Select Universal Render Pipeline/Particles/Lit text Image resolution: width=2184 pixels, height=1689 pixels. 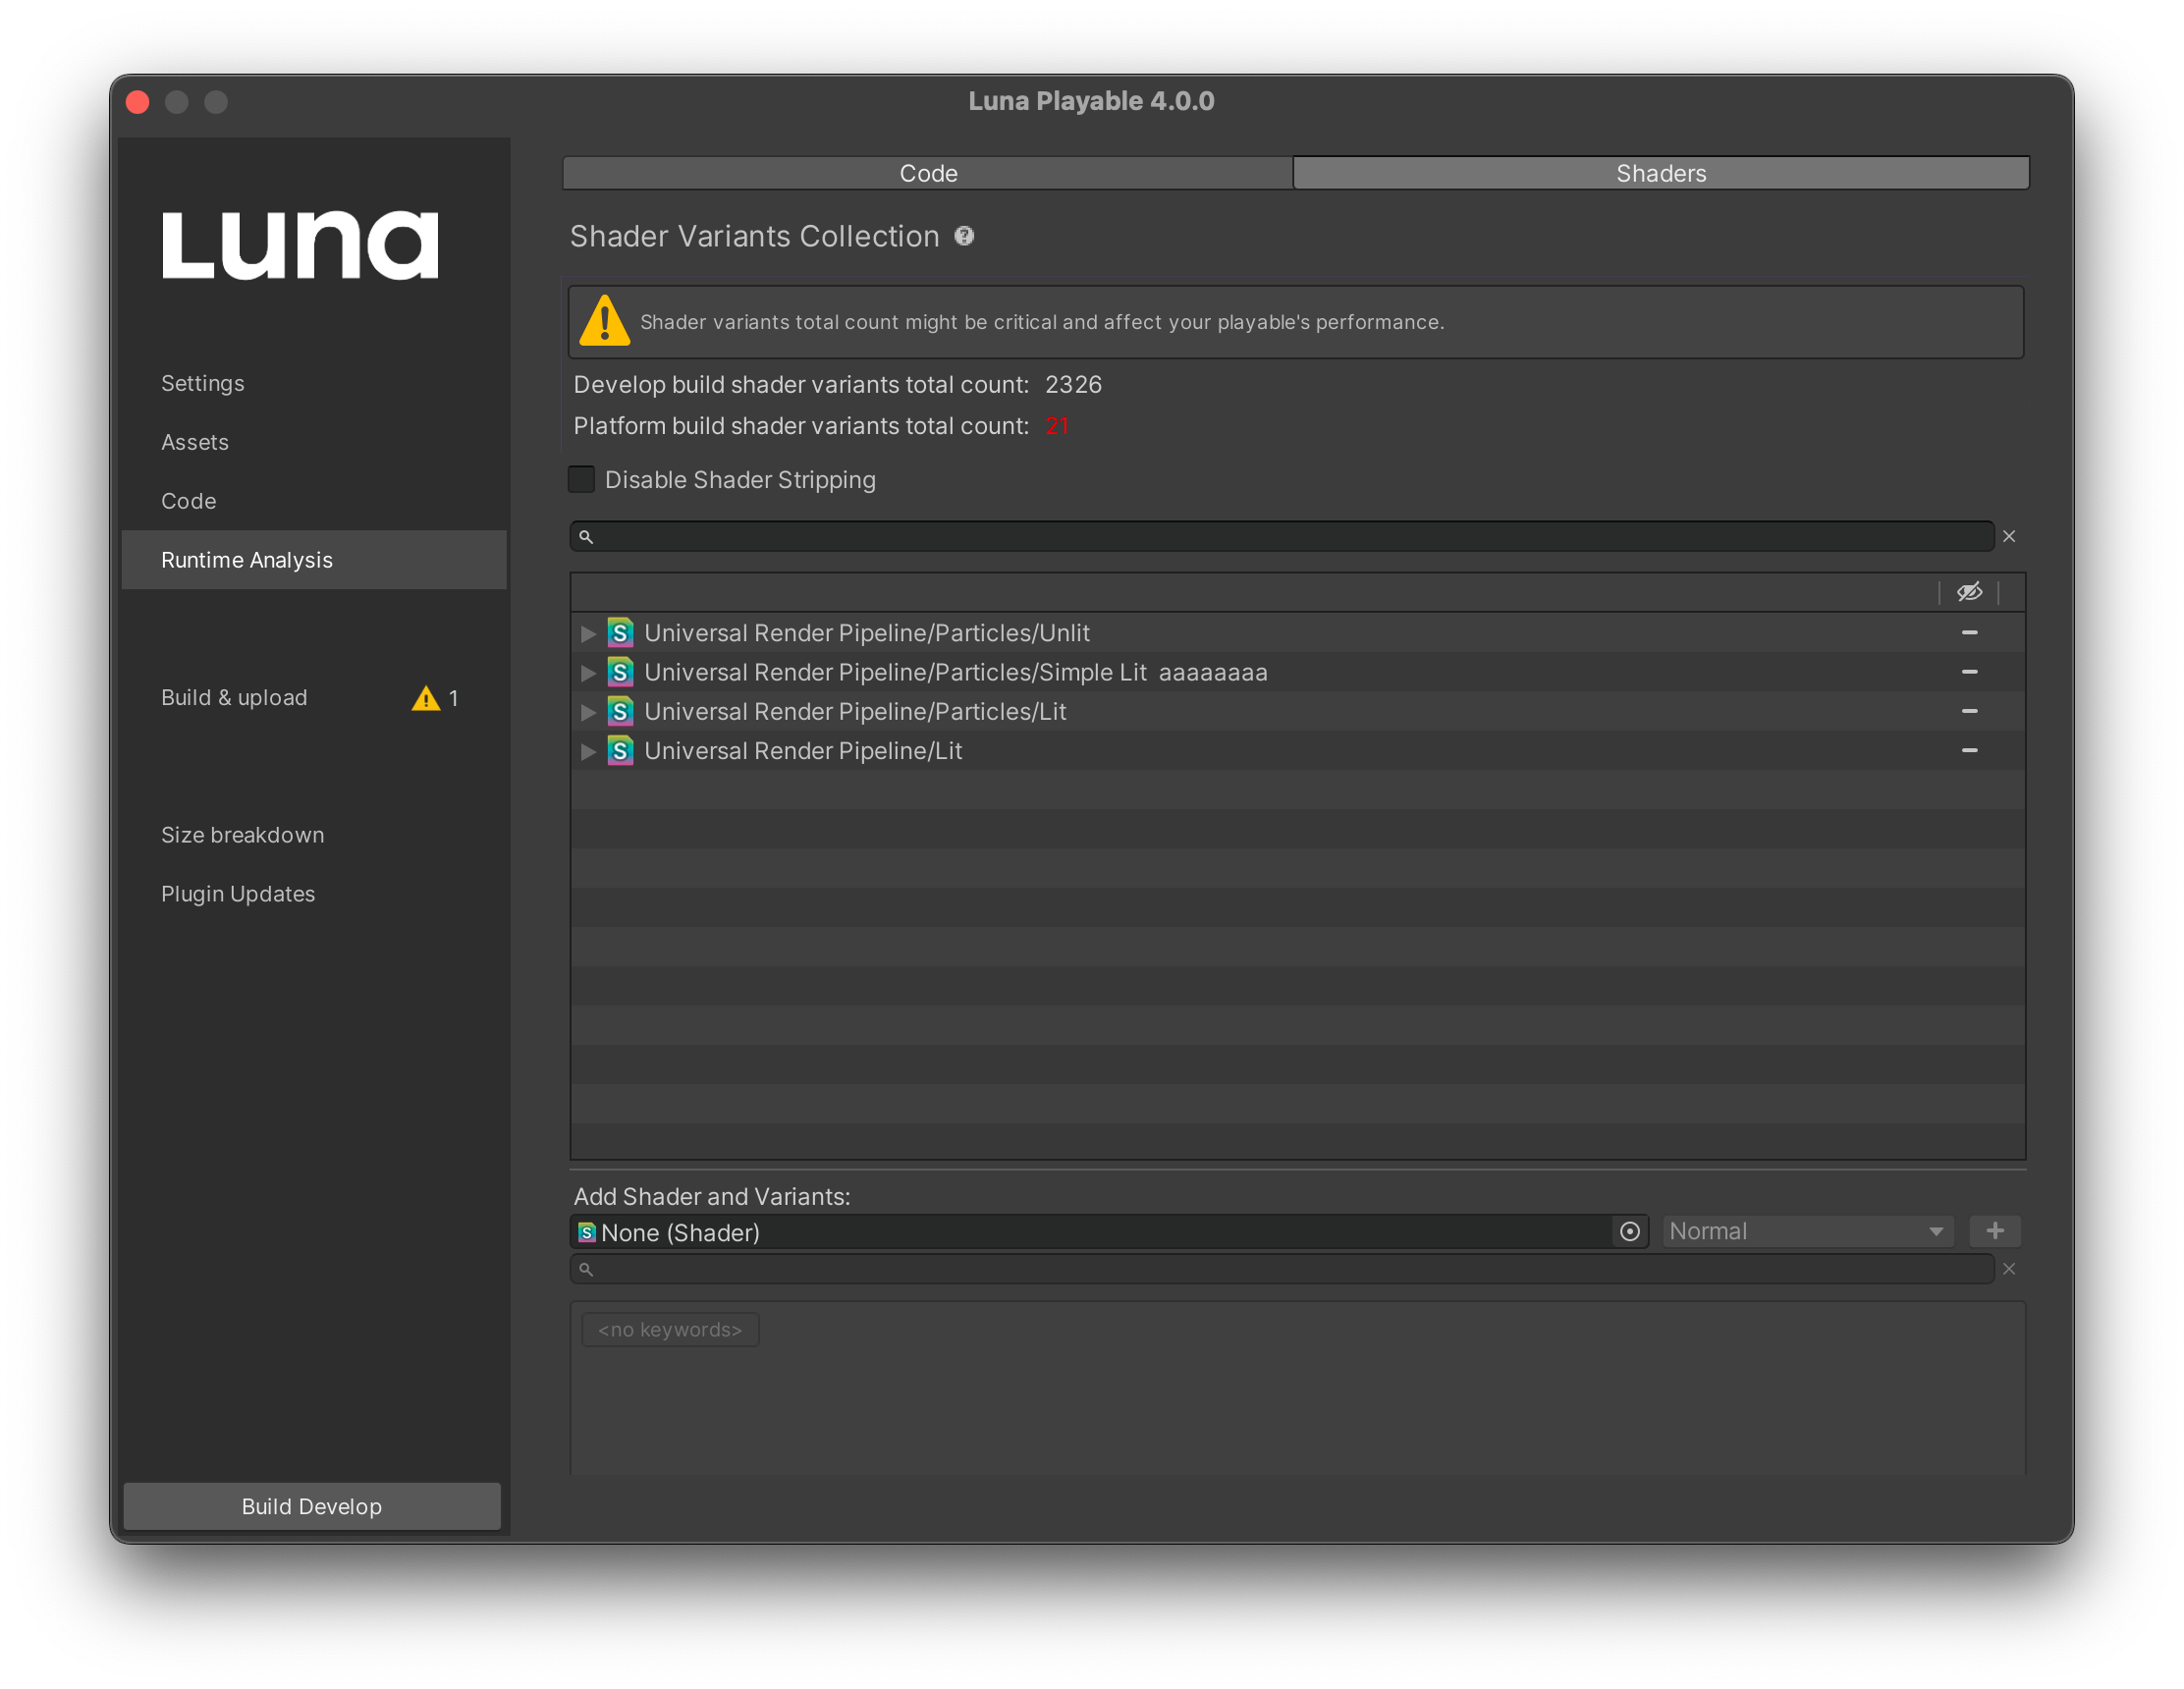pos(855,711)
